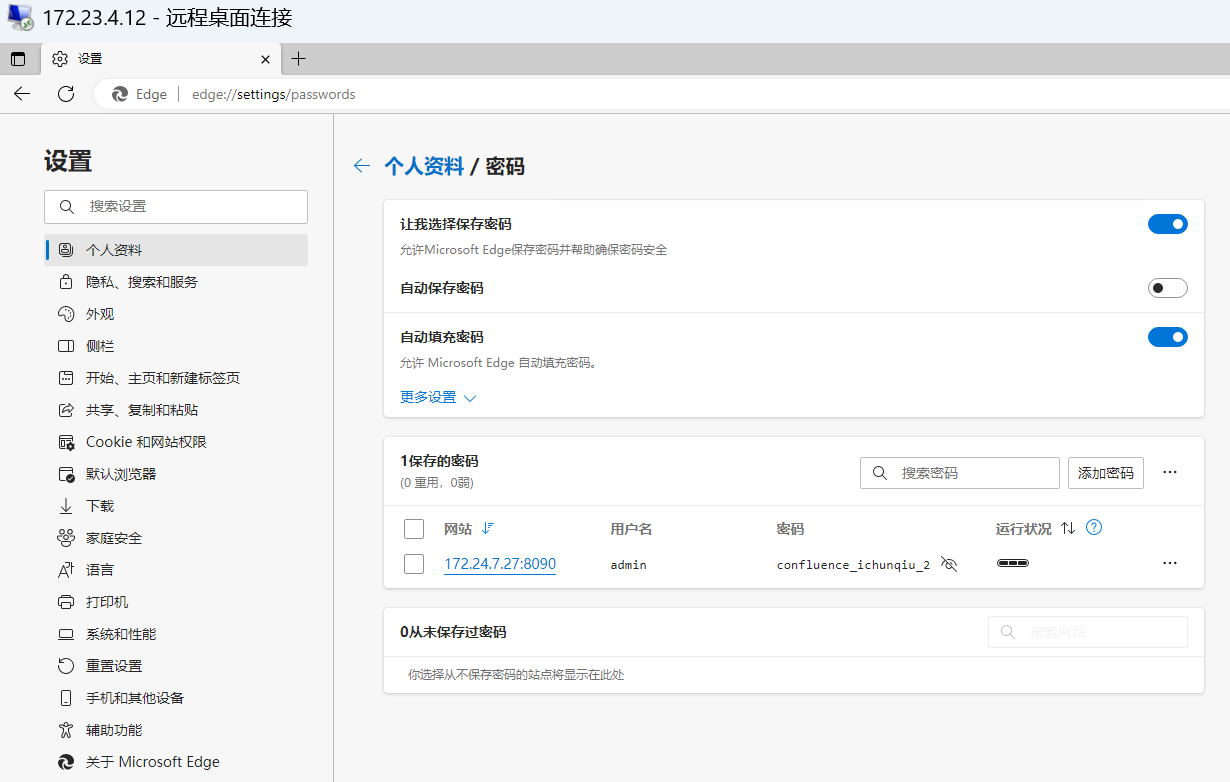Select the 设置 browser tab
Viewport: 1230px width, 782px height.
point(160,59)
